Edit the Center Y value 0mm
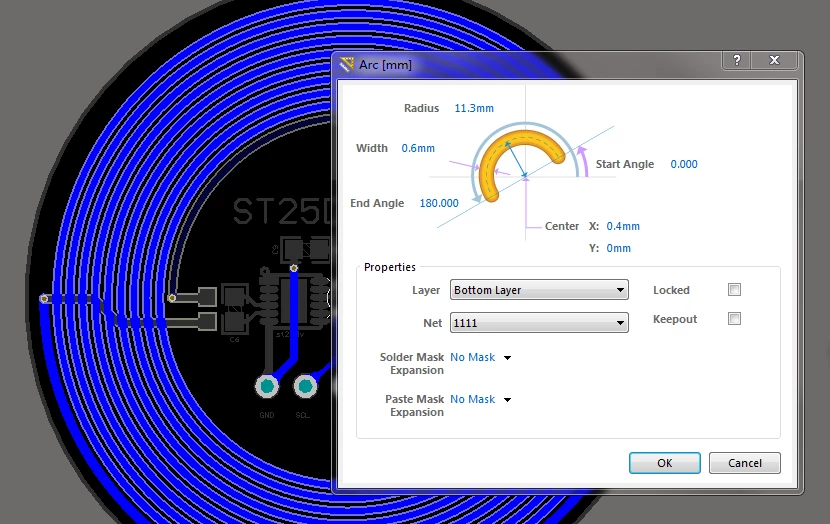Viewport: 830px width, 524px height. click(618, 248)
